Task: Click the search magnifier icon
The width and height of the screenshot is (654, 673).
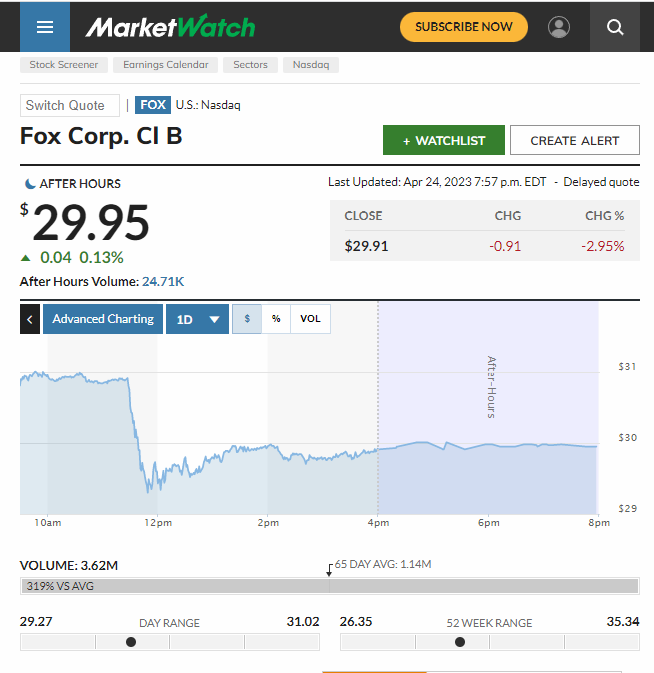Action: point(615,27)
